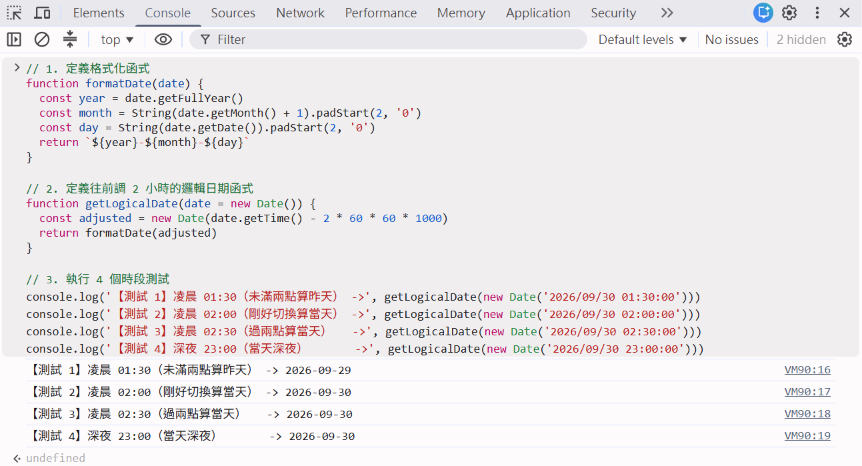This screenshot has height=466, width=862.
Task: Click the '// 1. 定義格式化函式' comment
Action: pos(88,69)
